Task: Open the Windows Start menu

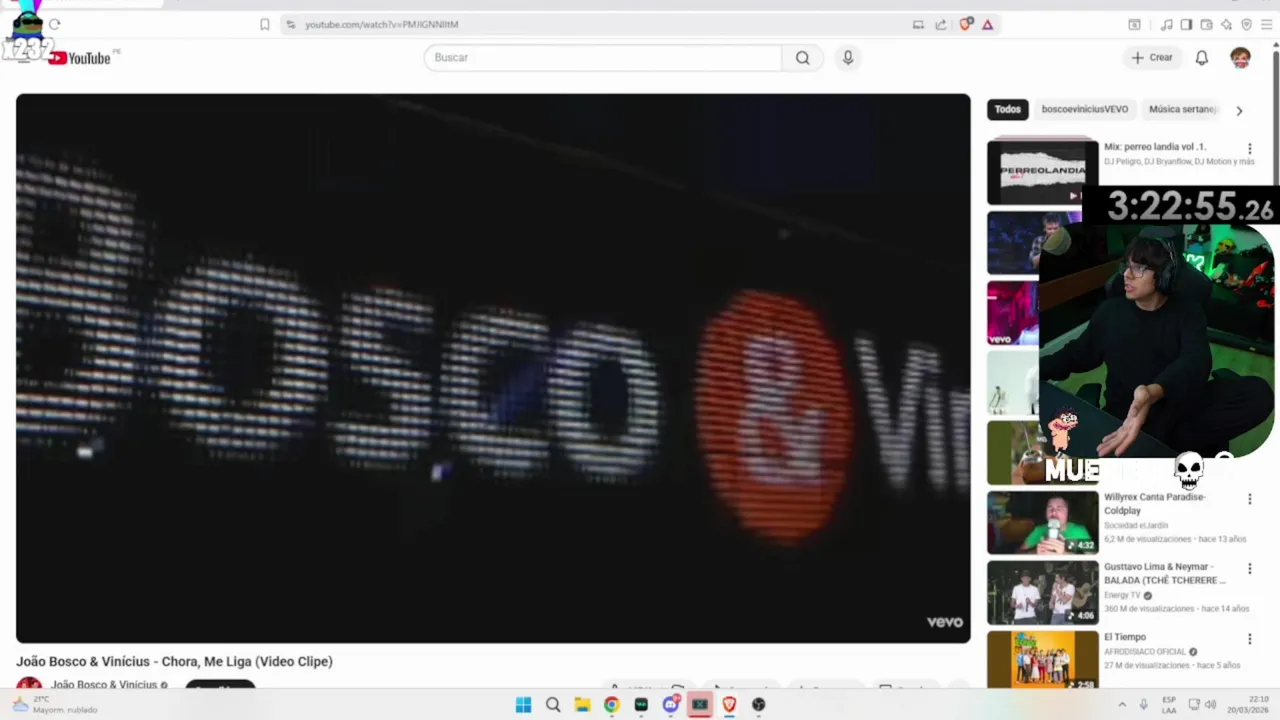Action: pos(523,705)
